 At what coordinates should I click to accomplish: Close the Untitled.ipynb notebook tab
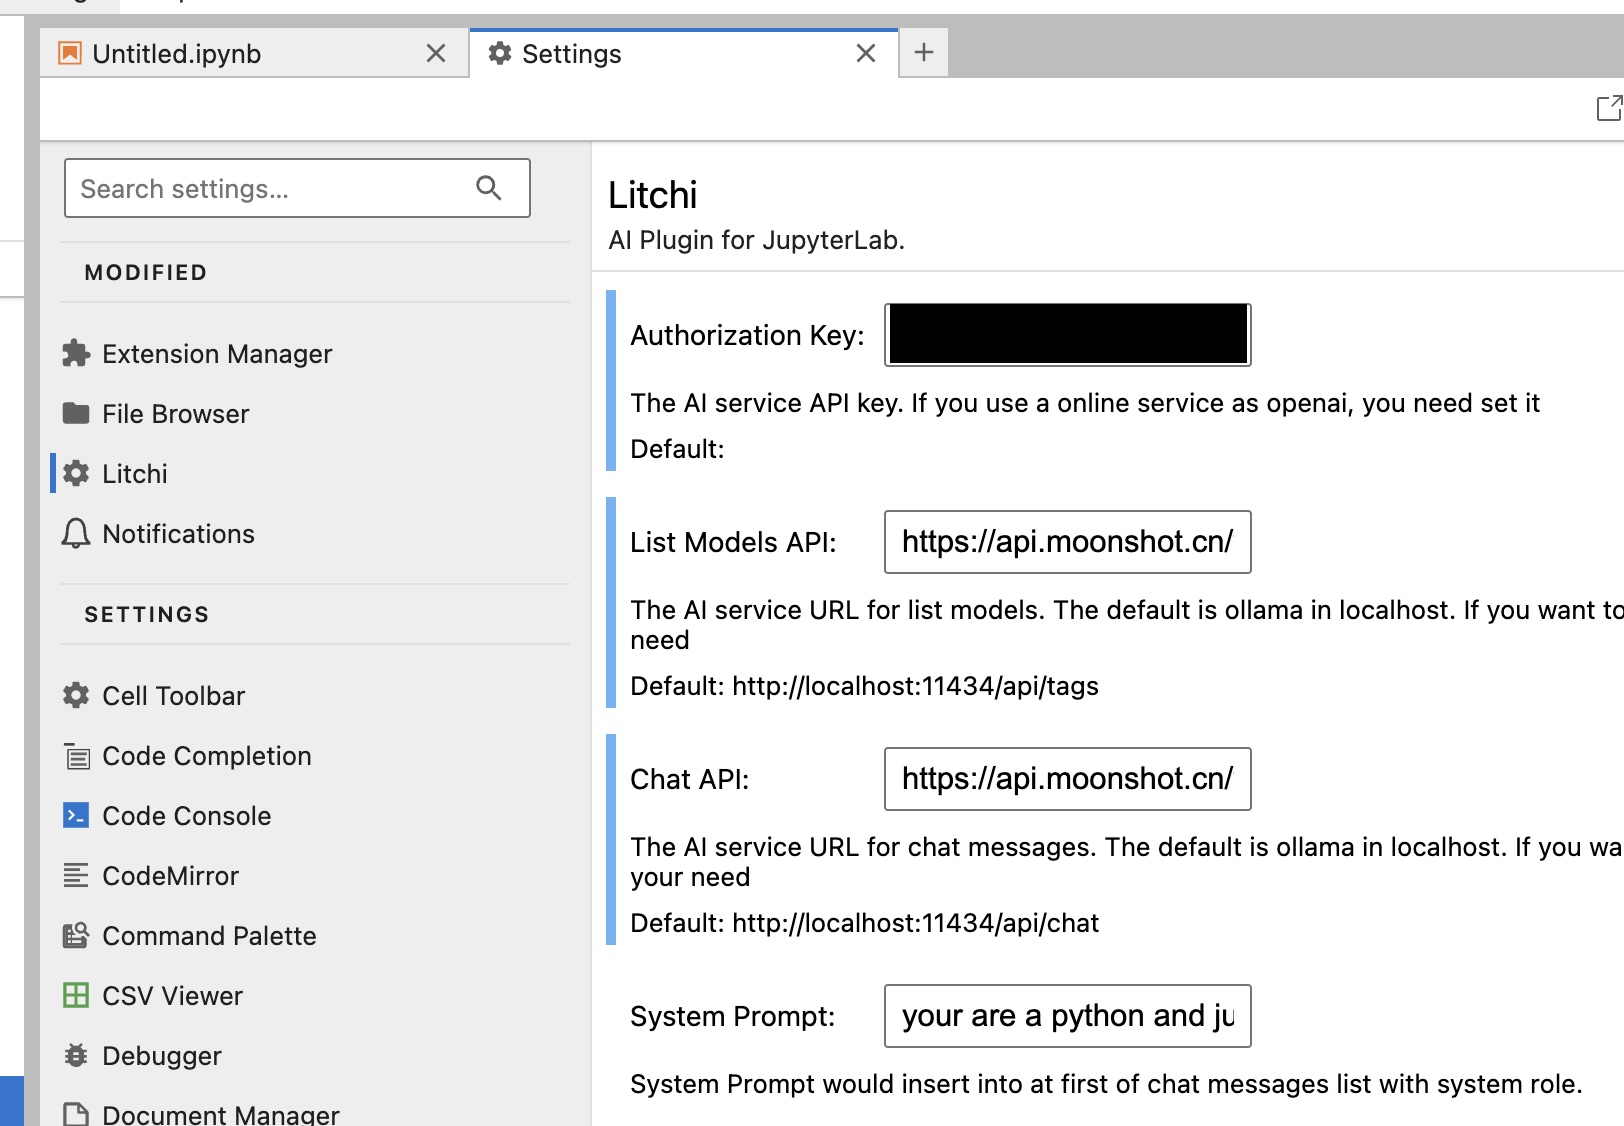[436, 53]
